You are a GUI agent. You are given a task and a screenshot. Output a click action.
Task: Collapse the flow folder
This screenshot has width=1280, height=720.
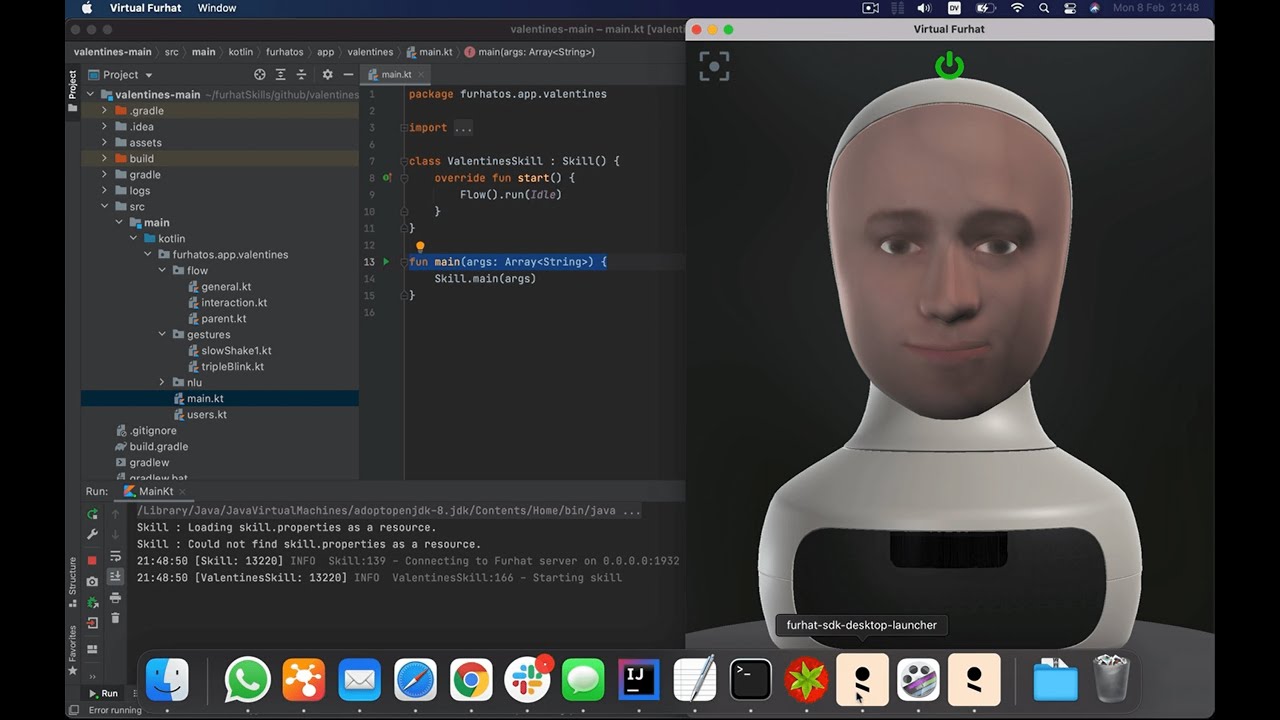click(162, 271)
